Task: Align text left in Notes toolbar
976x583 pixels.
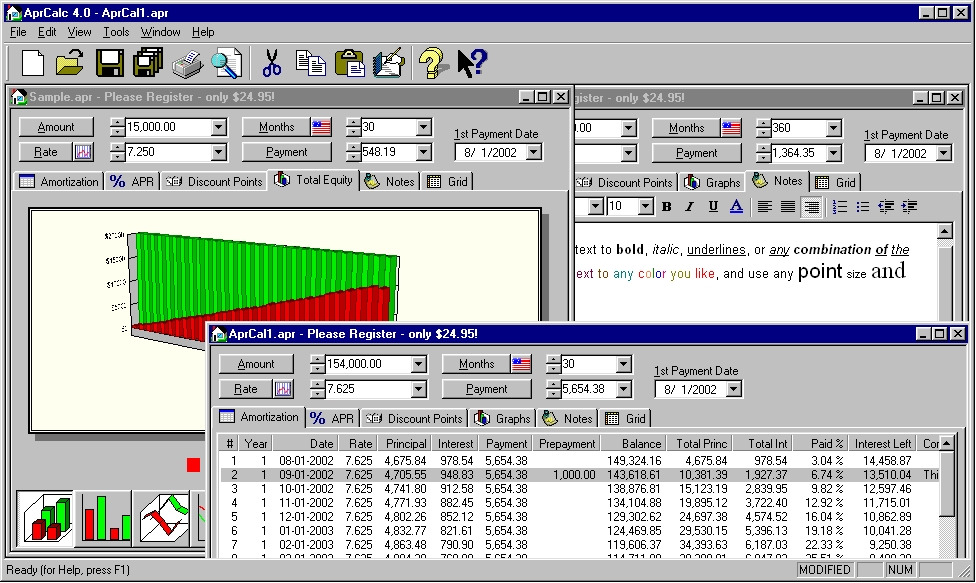Action: 765,207
